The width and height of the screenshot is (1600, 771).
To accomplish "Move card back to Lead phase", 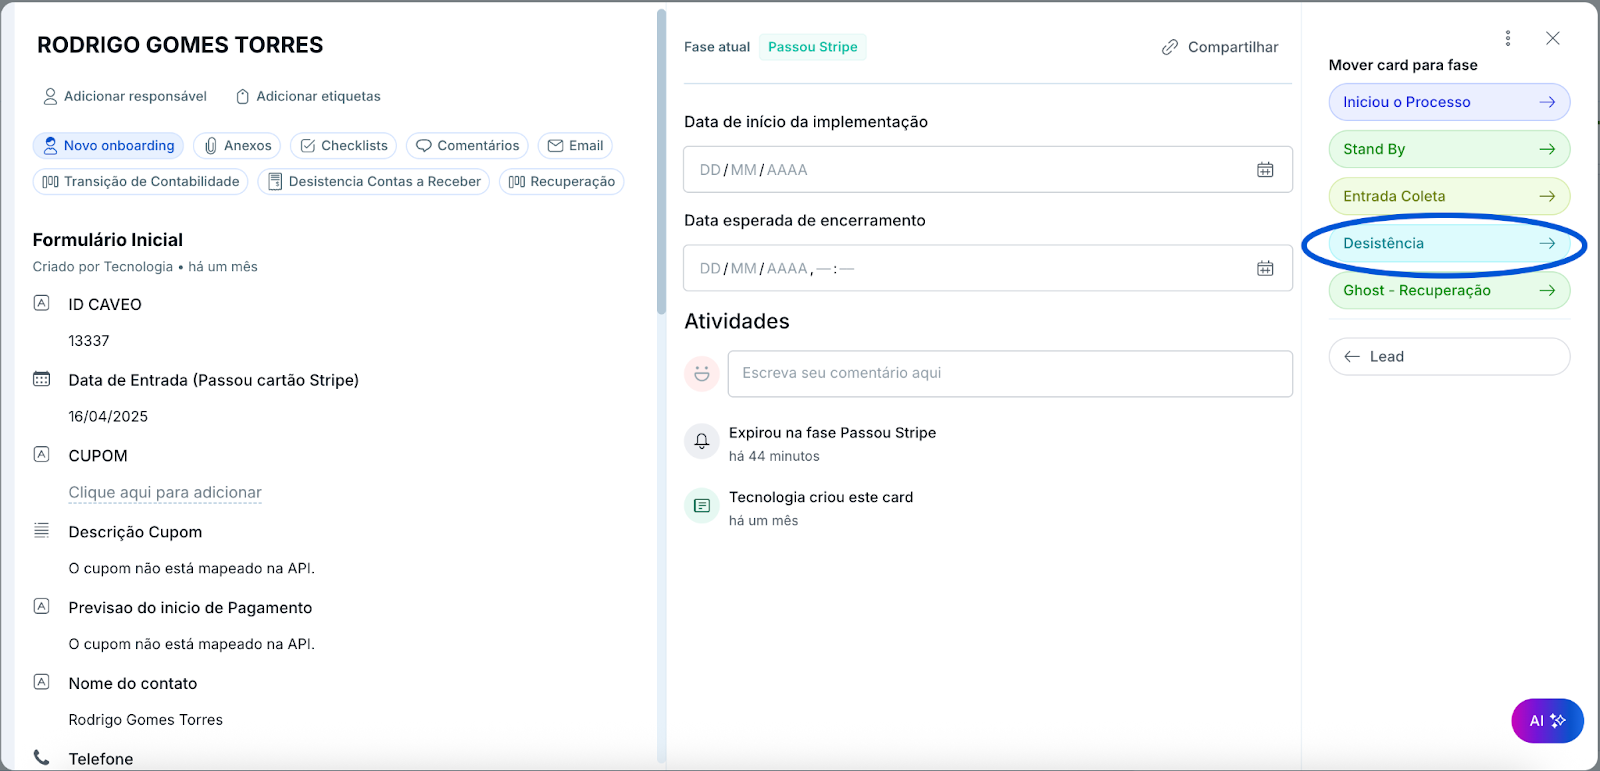I will click(x=1448, y=357).
